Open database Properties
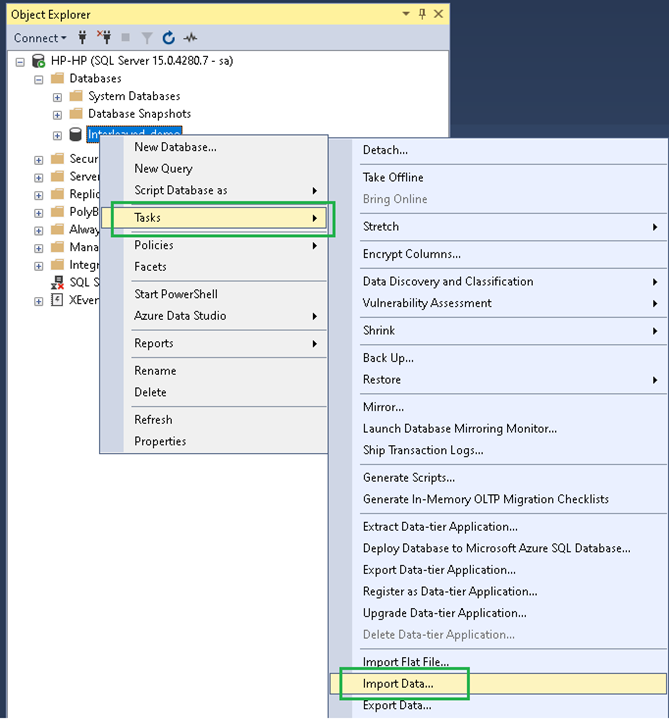669x720 pixels. (214, 441)
